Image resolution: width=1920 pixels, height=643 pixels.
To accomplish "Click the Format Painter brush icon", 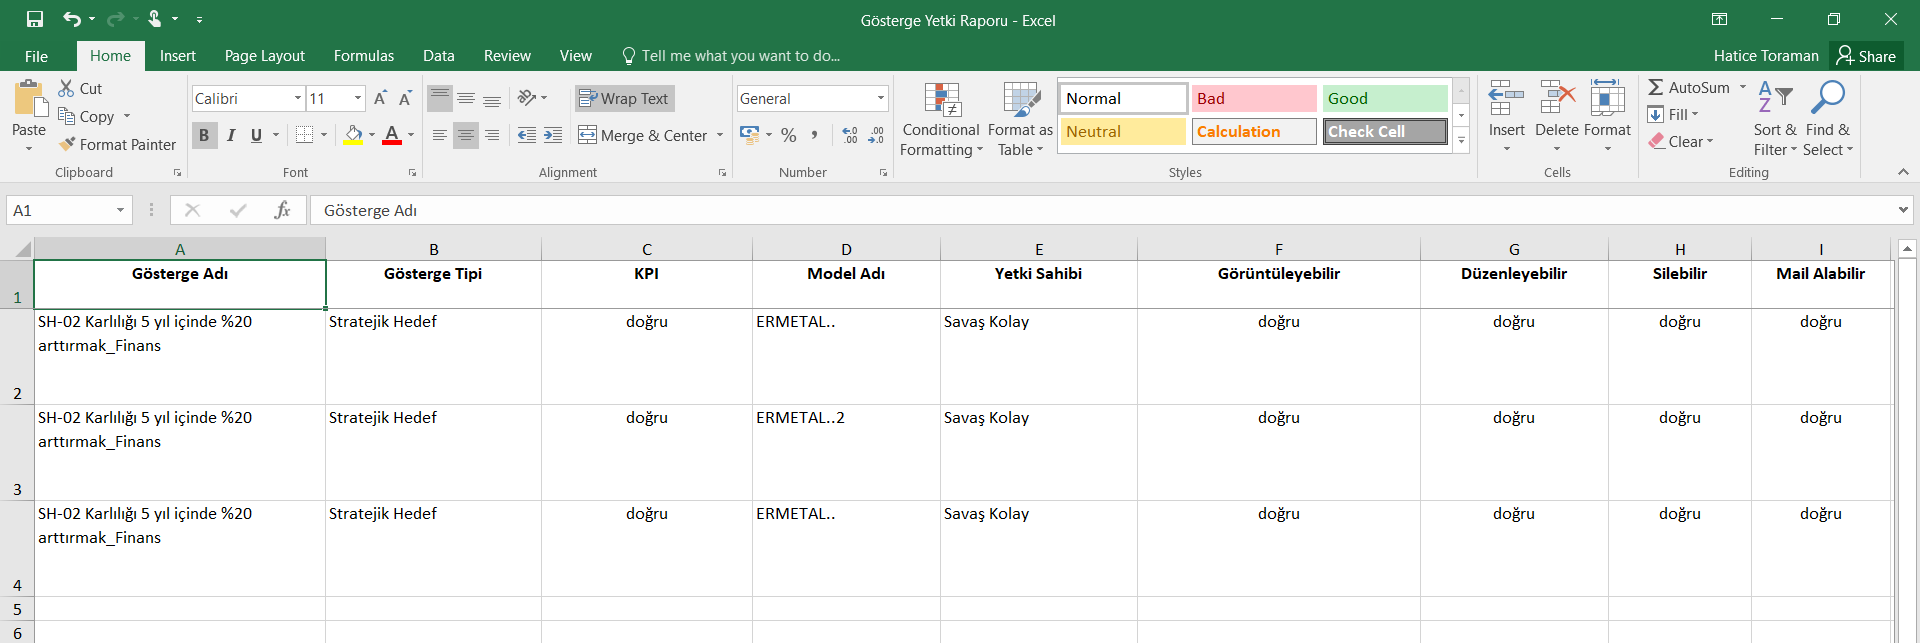I will coord(67,144).
